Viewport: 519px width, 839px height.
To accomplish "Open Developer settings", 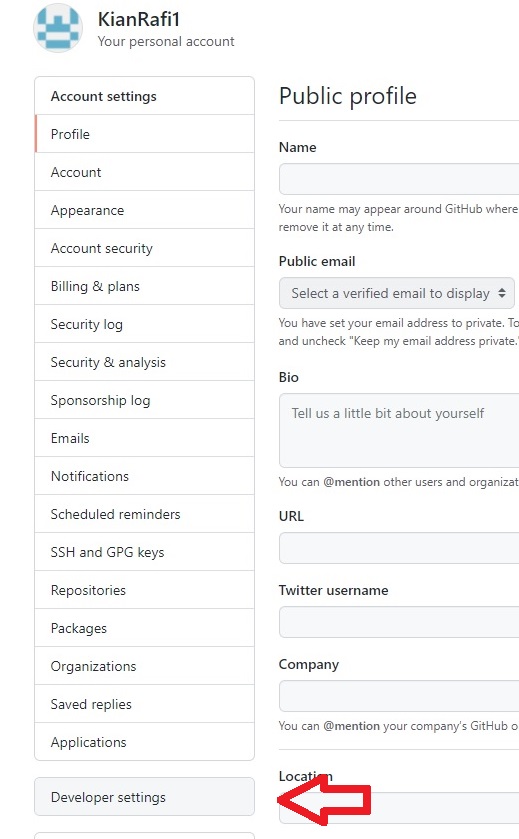I will coord(144,797).
